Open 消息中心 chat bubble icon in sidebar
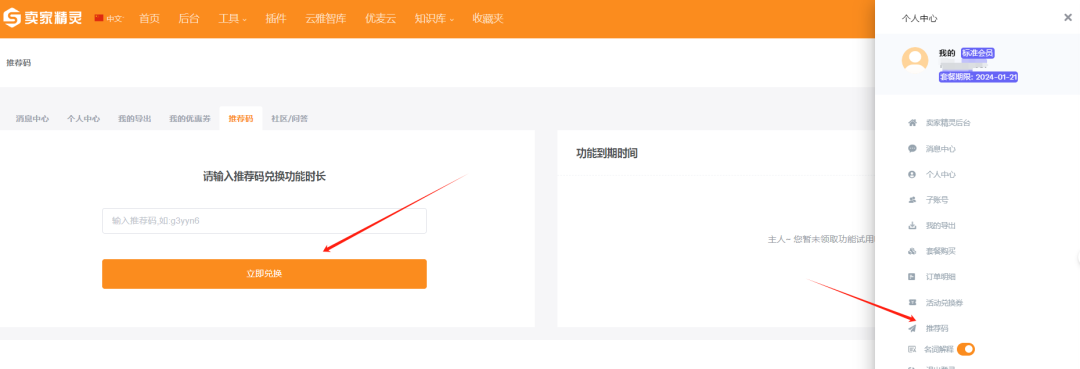This screenshot has height=369, width=1080. pyautogui.click(x=913, y=149)
